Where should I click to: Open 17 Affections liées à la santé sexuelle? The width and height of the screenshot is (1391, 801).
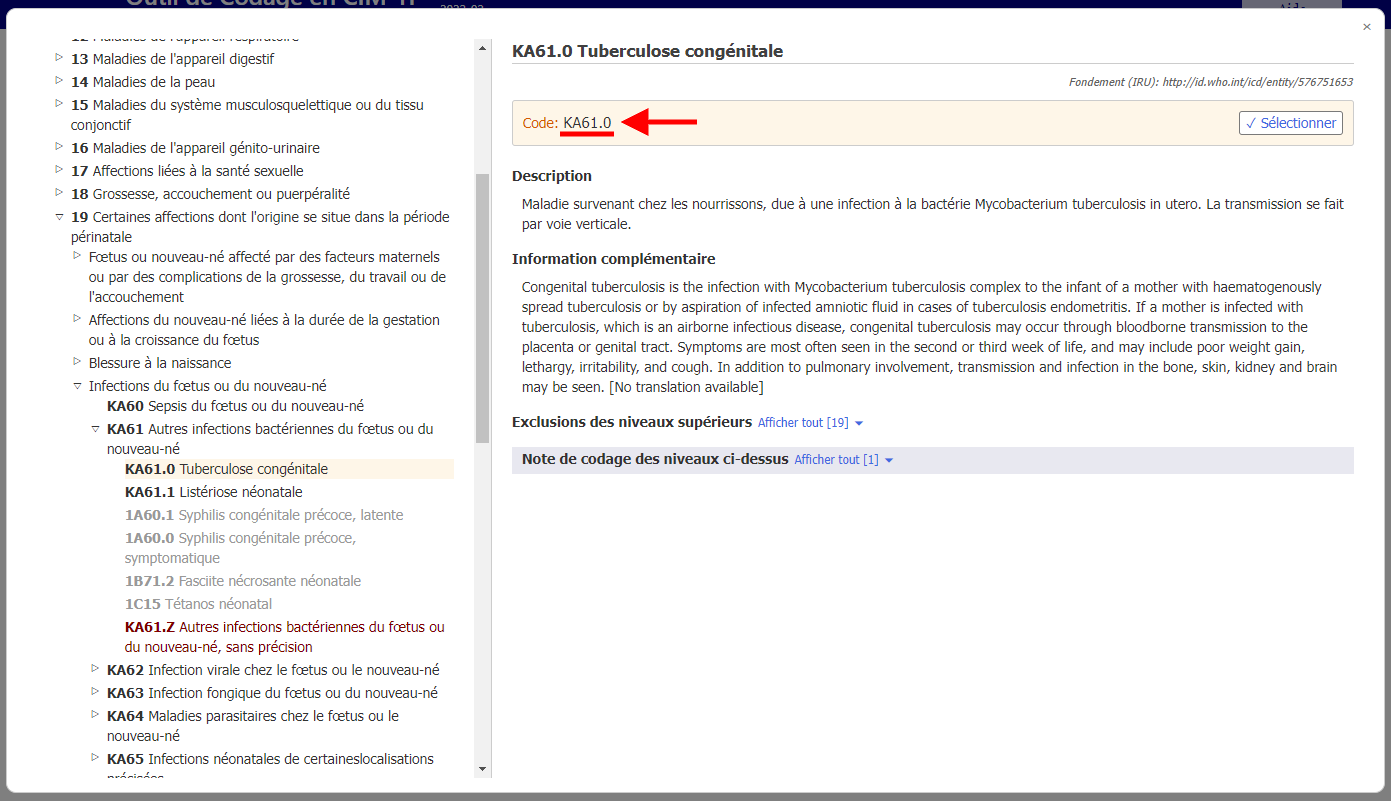point(187,171)
